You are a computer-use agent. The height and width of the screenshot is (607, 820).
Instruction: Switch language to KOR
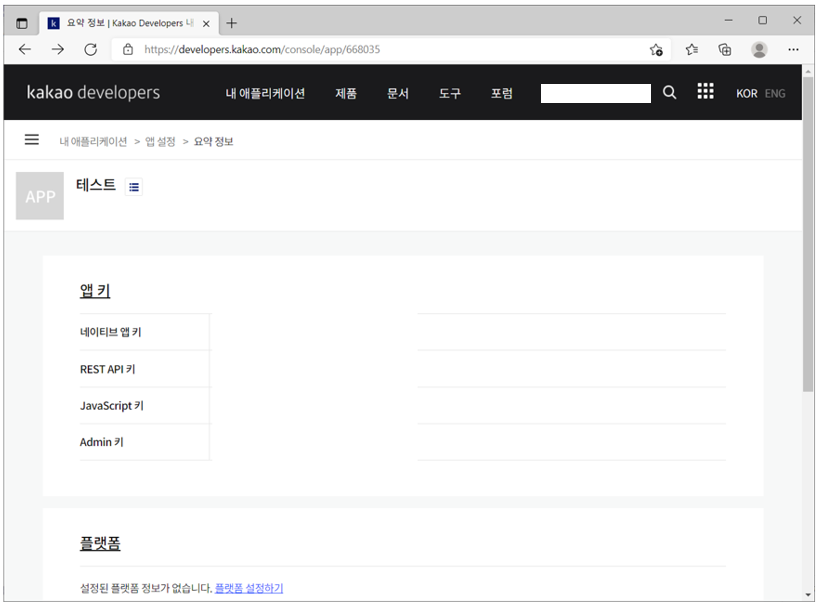click(x=747, y=94)
